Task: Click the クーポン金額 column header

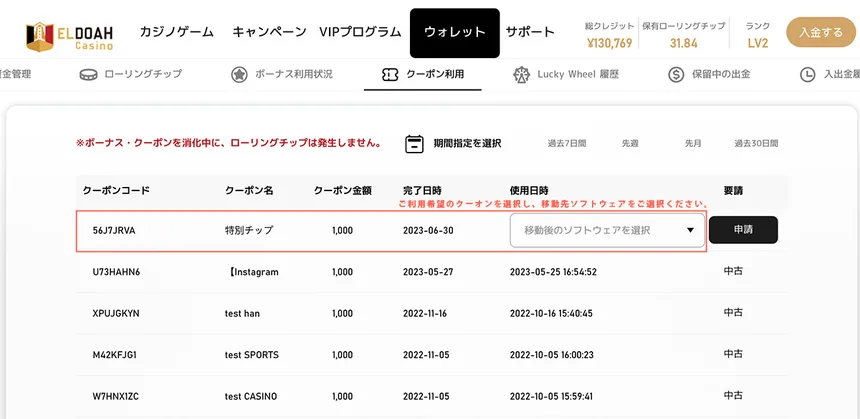Action: pos(343,191)
